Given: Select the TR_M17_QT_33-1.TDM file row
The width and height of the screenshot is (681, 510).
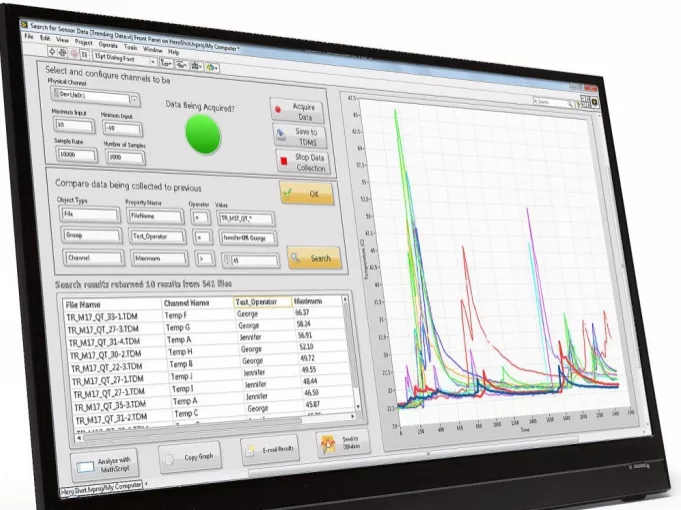Looking at the screenshot, I should 102,317.
